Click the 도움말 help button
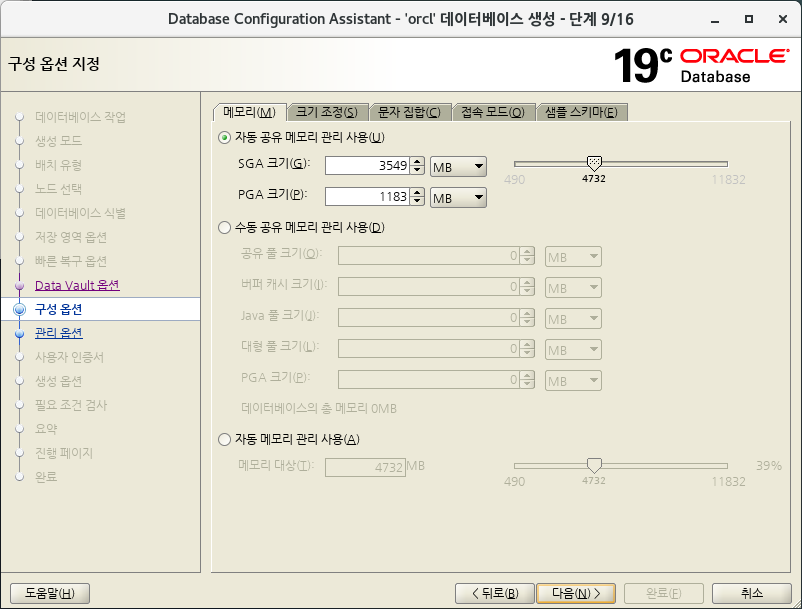Screen dimensions: 802x609 [50, 593]
